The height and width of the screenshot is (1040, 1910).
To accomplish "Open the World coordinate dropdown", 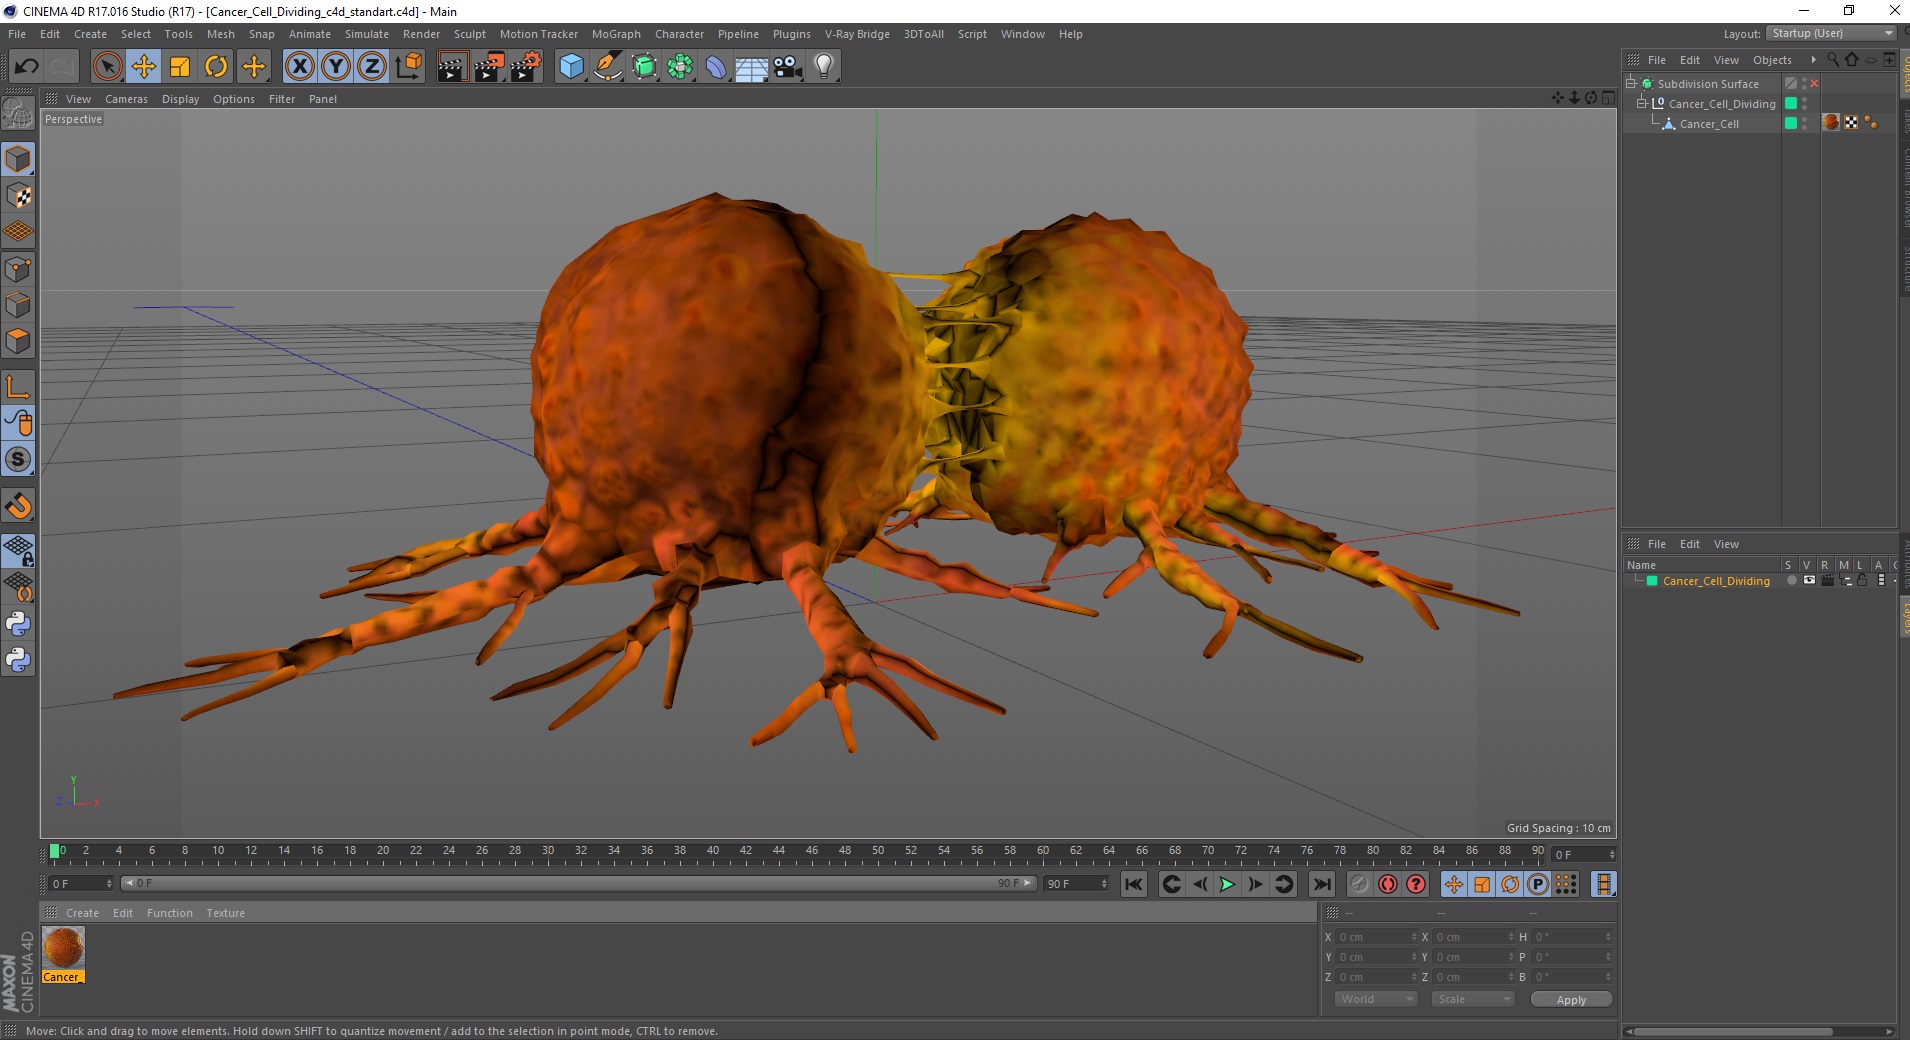I will click(x=1376, y=999).
